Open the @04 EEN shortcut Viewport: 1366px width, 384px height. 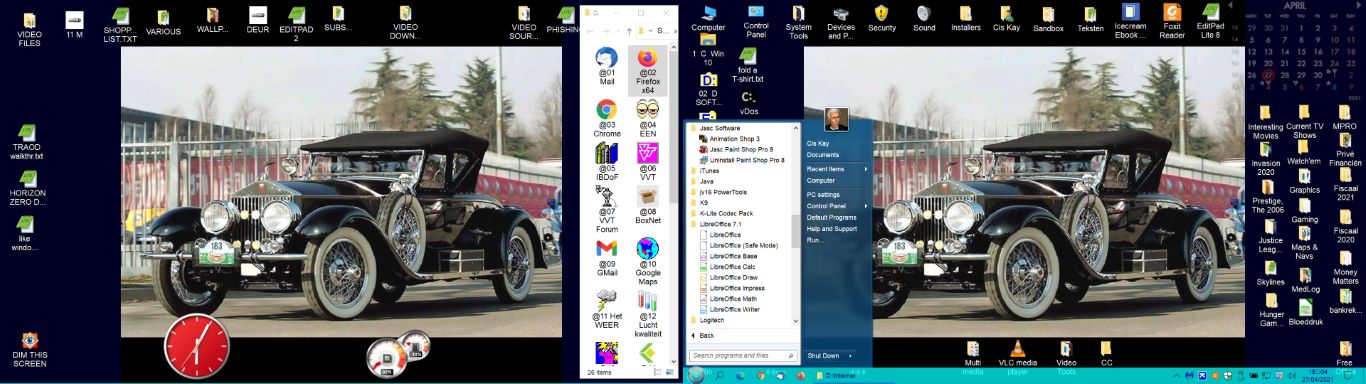[x=647, y=117]
